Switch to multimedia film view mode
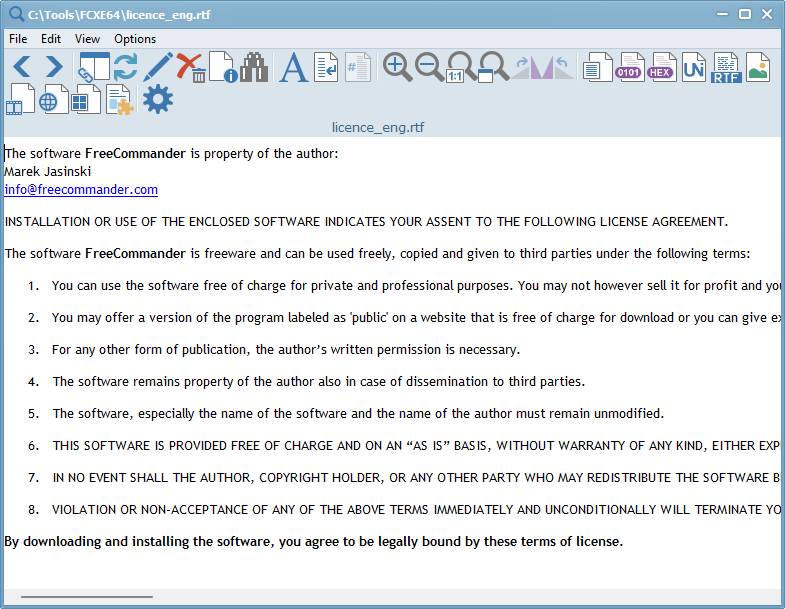The image size is (785, 609). point(21,99)
